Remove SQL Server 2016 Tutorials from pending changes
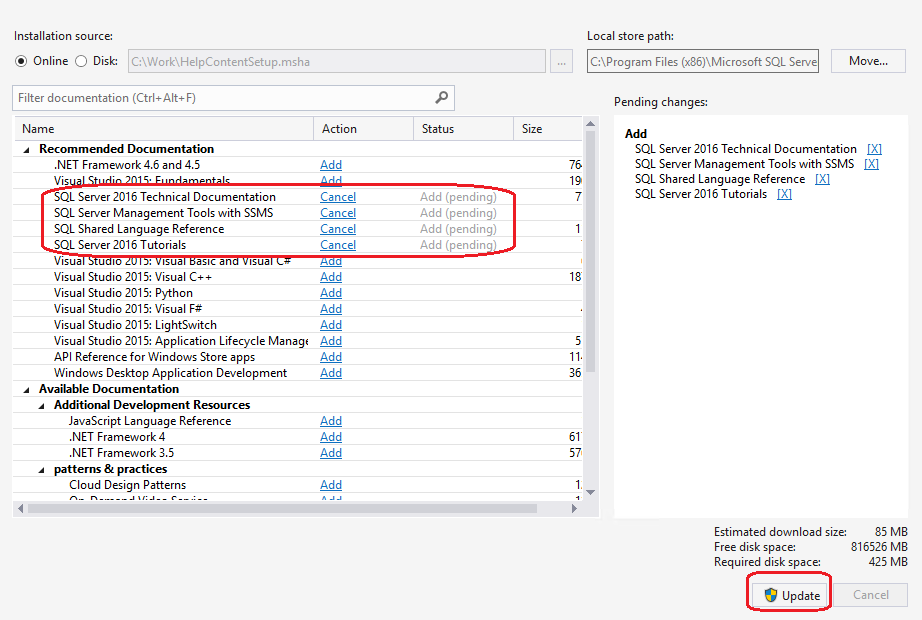Image resolution: width=922 pixels, height=620 pixels. click(x=784, y=193)
